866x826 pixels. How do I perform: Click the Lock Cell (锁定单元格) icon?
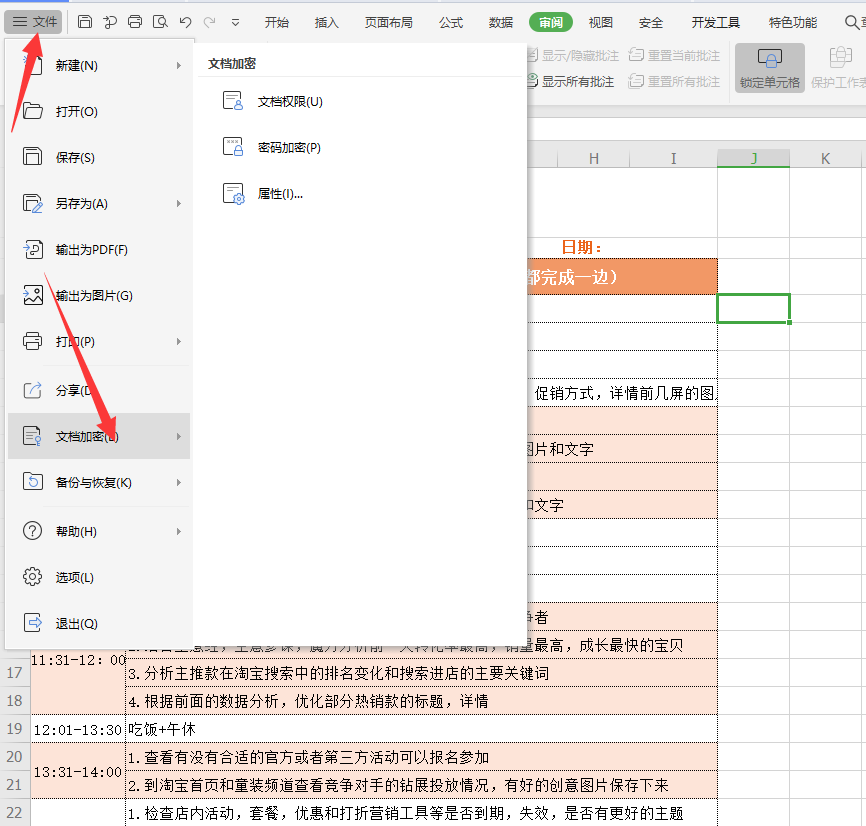point(769,67)
